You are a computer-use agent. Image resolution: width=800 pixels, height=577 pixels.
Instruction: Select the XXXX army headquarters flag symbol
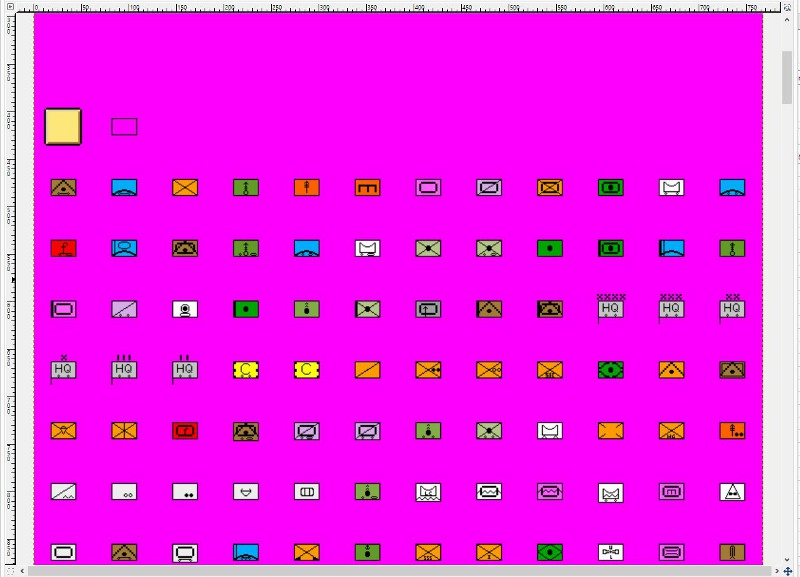pyautogui.click(x=611, y=309)
